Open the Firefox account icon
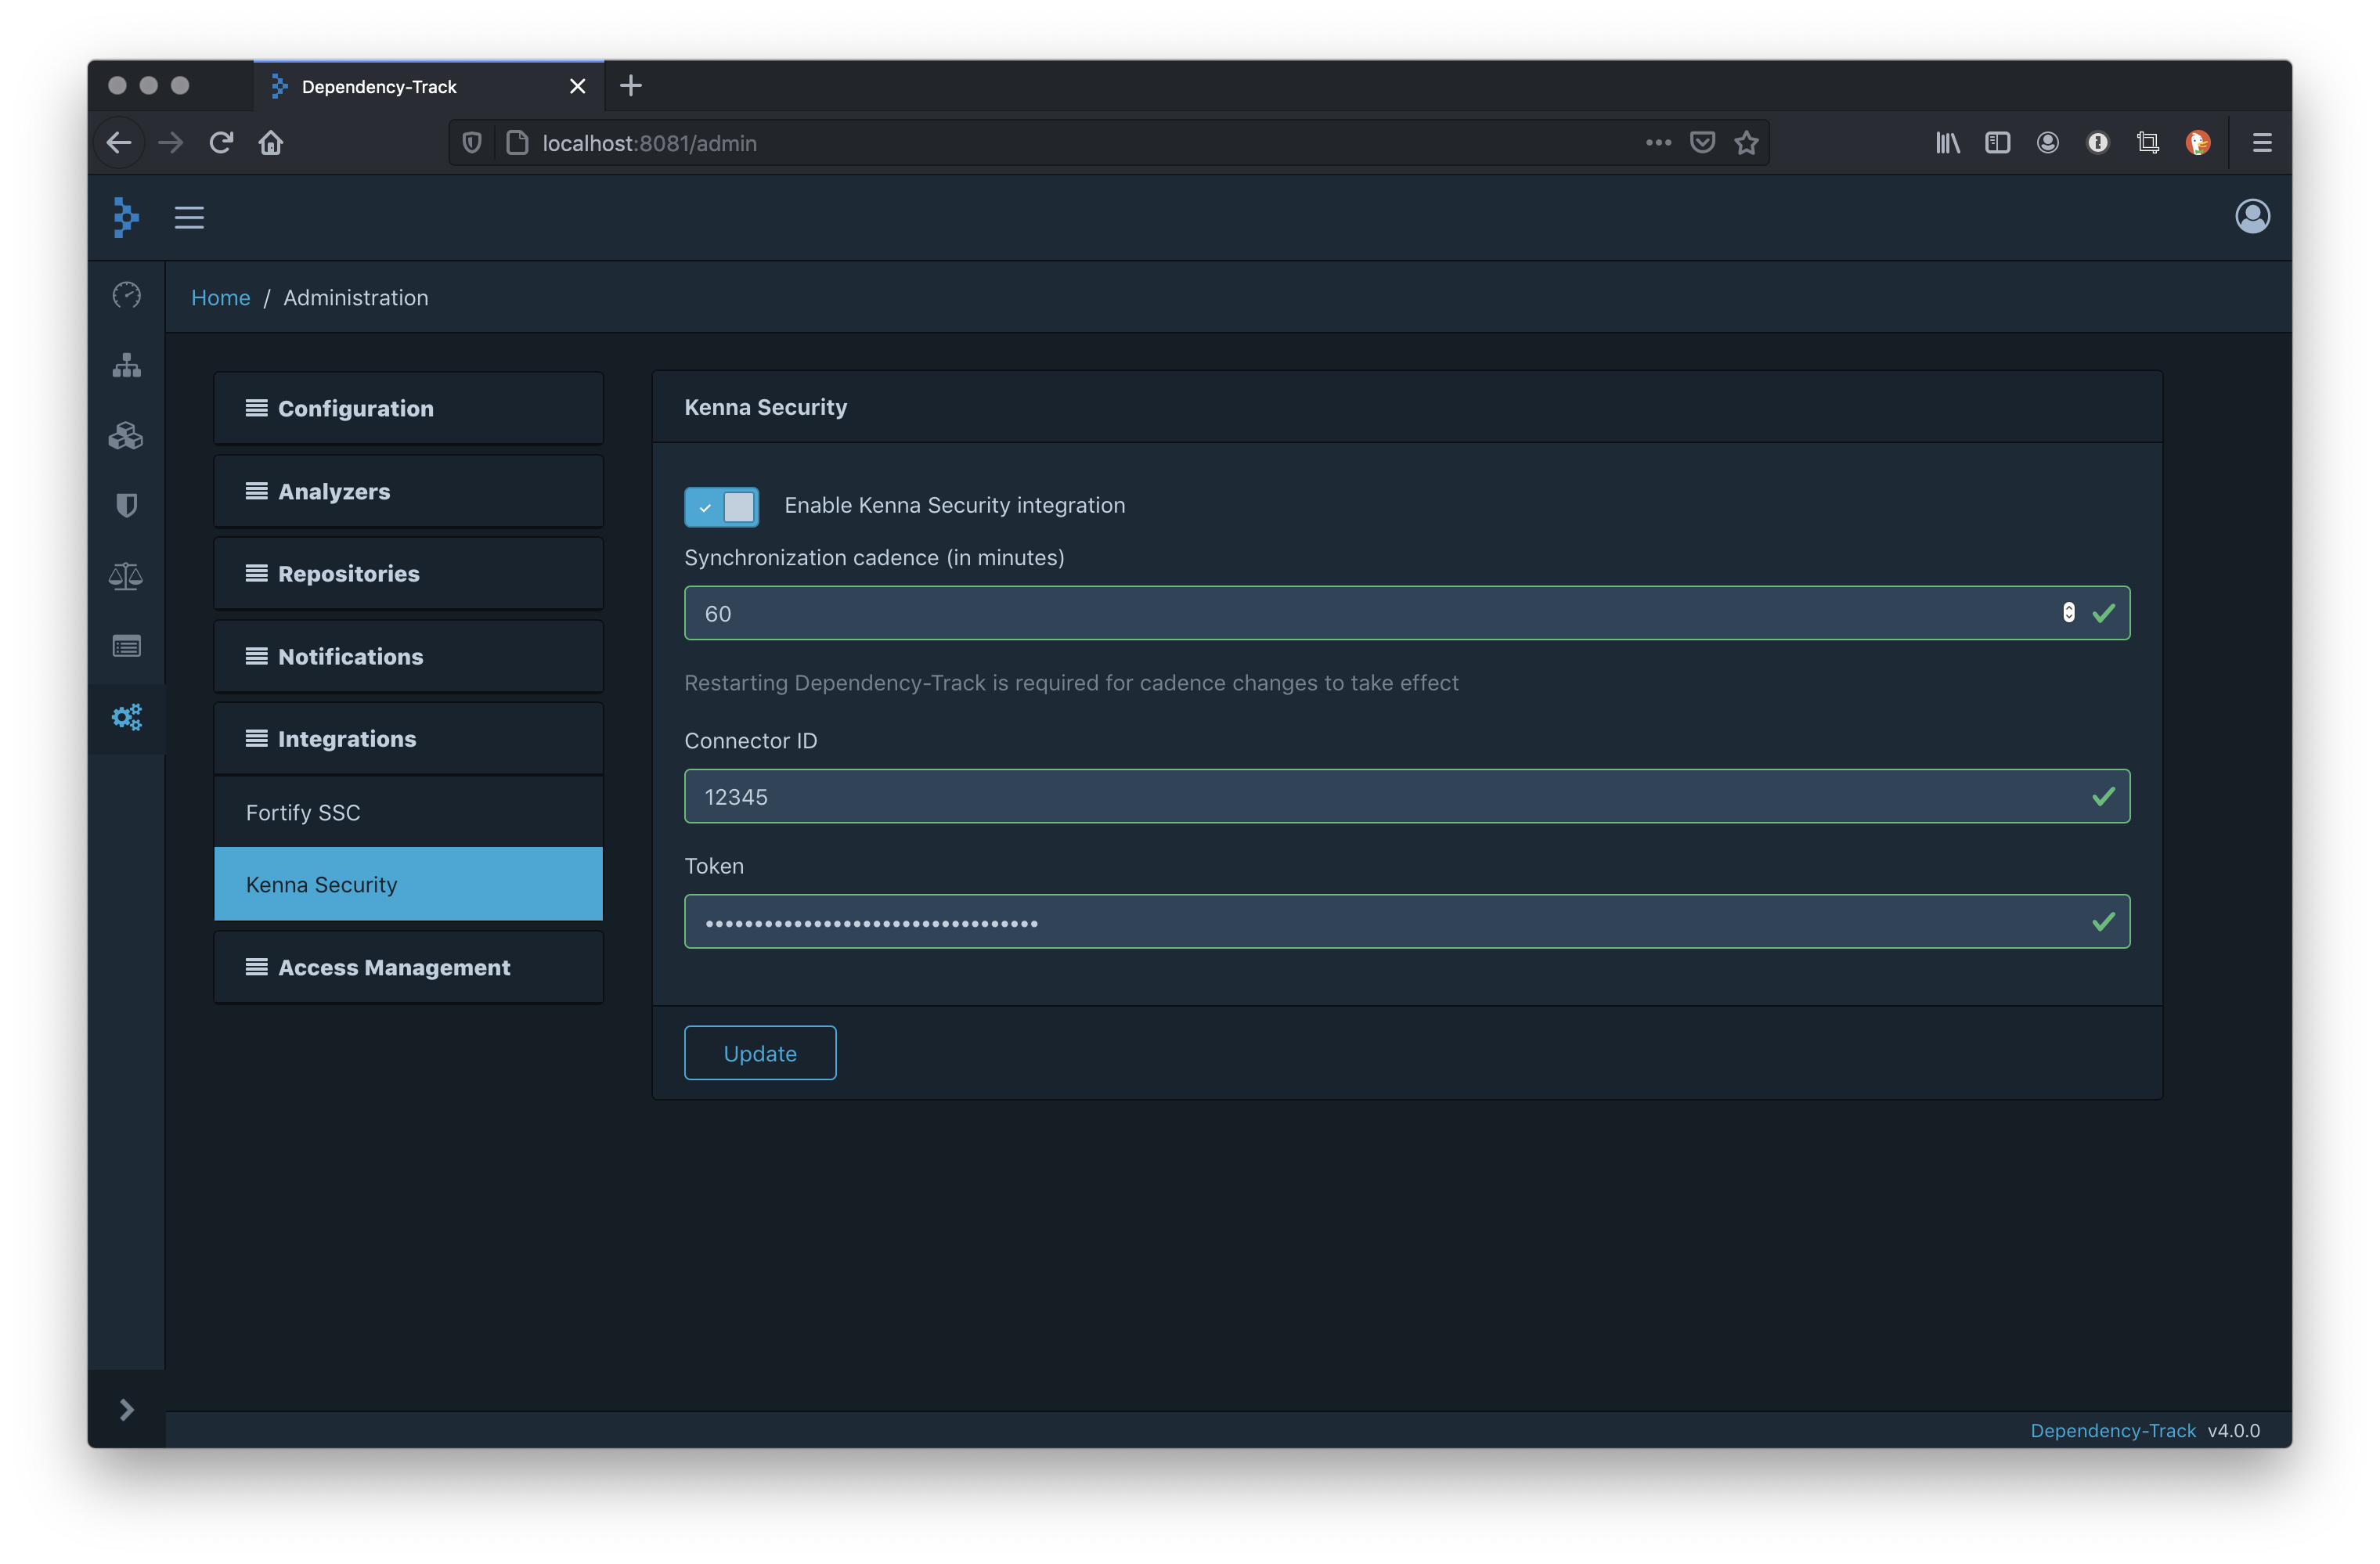This screenshot has height=1564, width=2380. pyautogui.click(x=2047, y=143)
